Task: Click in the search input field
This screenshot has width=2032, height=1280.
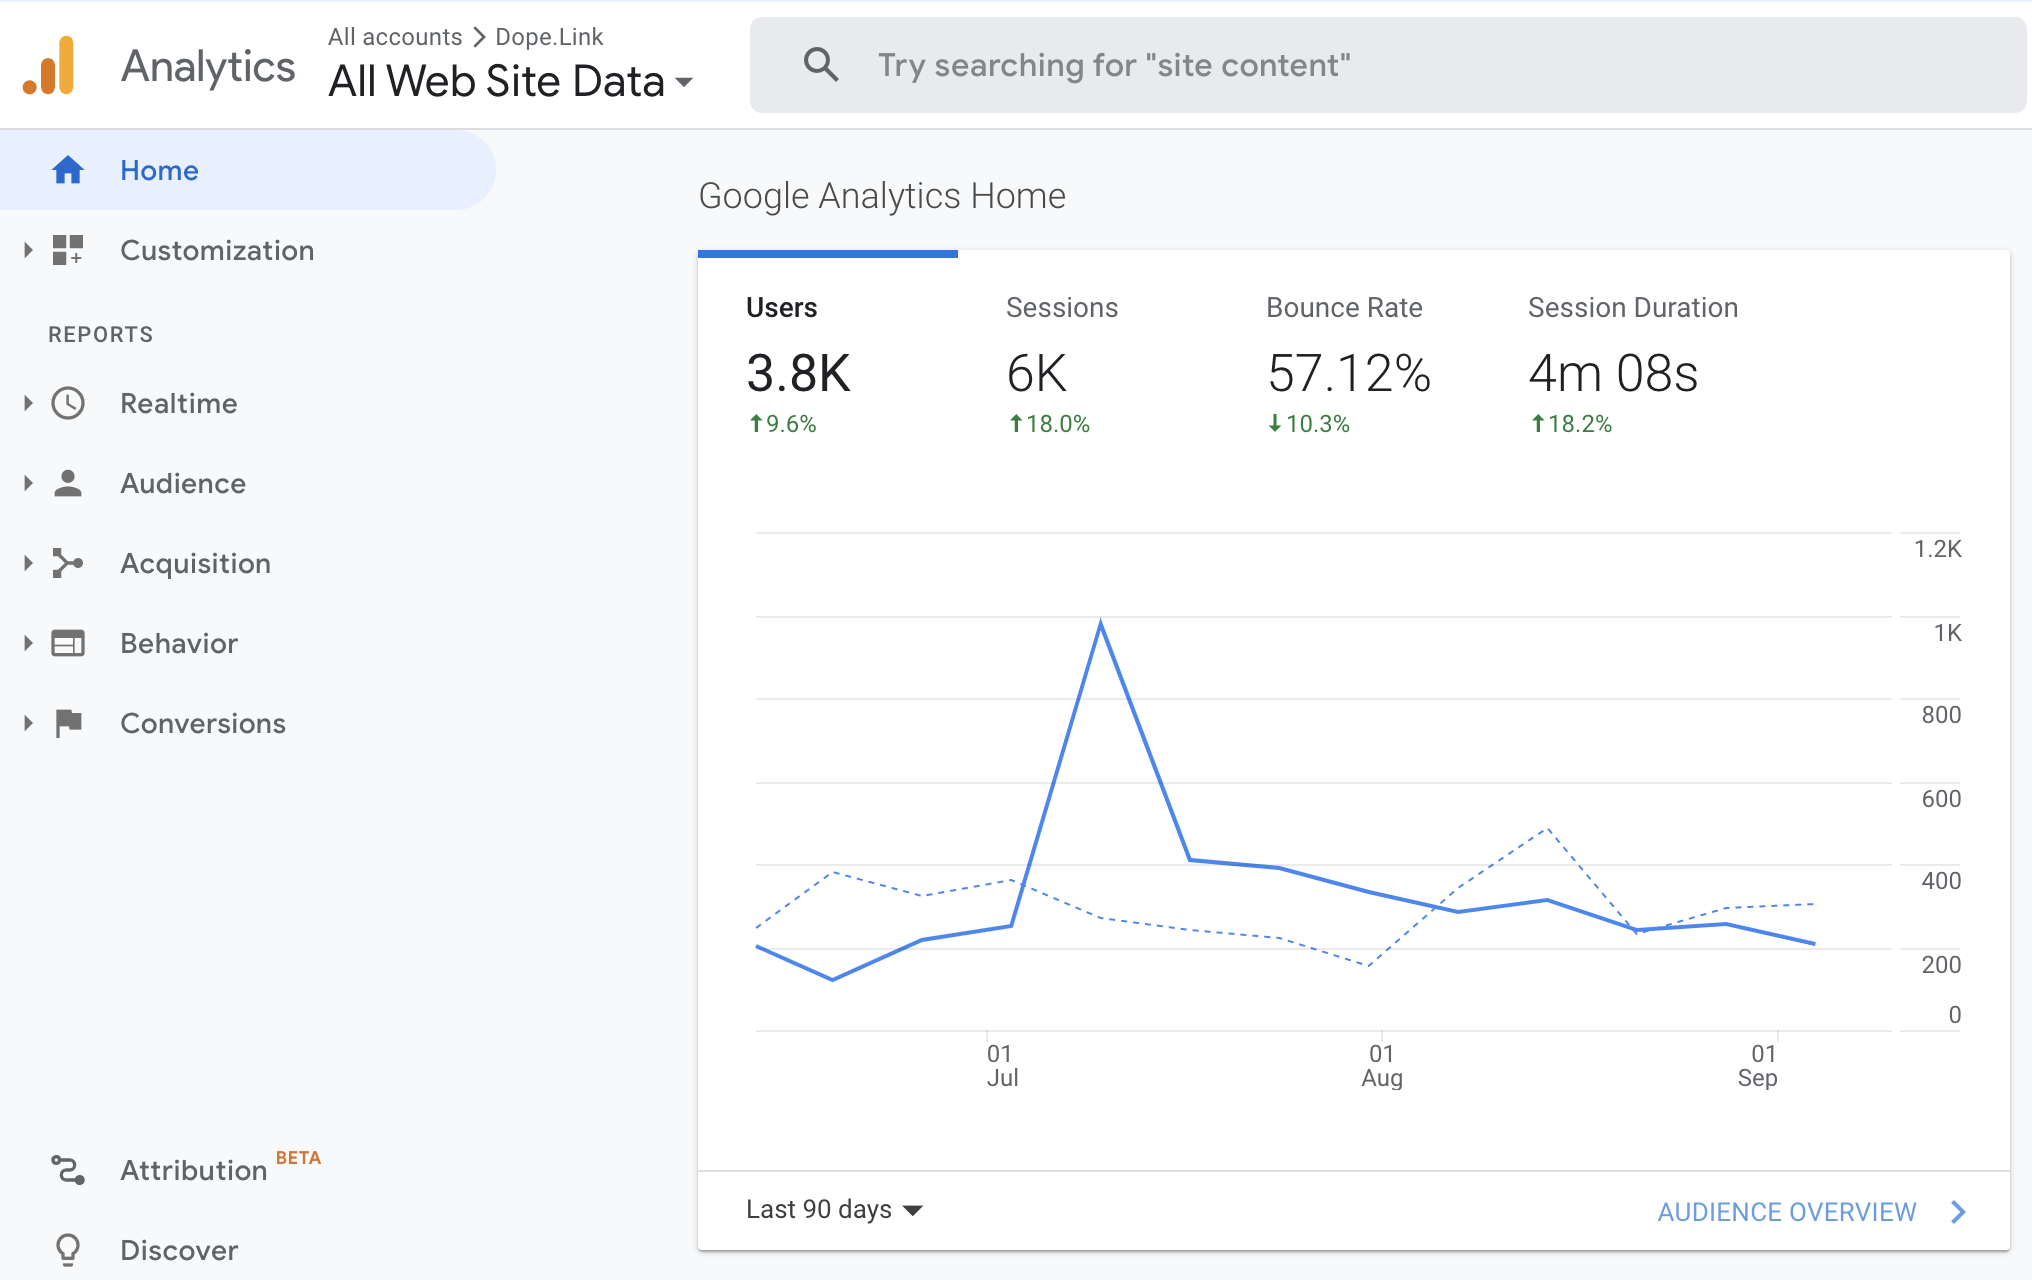Action: (1388, 65)
